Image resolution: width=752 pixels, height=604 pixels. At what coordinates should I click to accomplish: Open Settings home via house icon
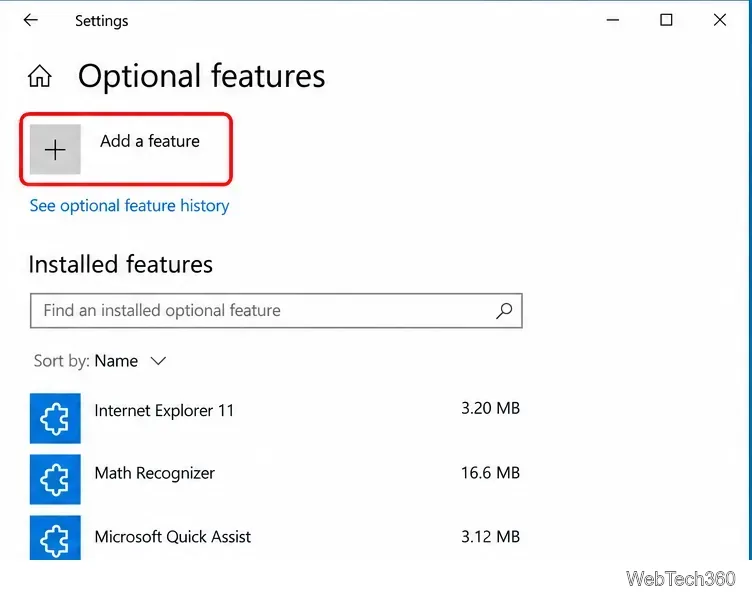click(39, 76)
